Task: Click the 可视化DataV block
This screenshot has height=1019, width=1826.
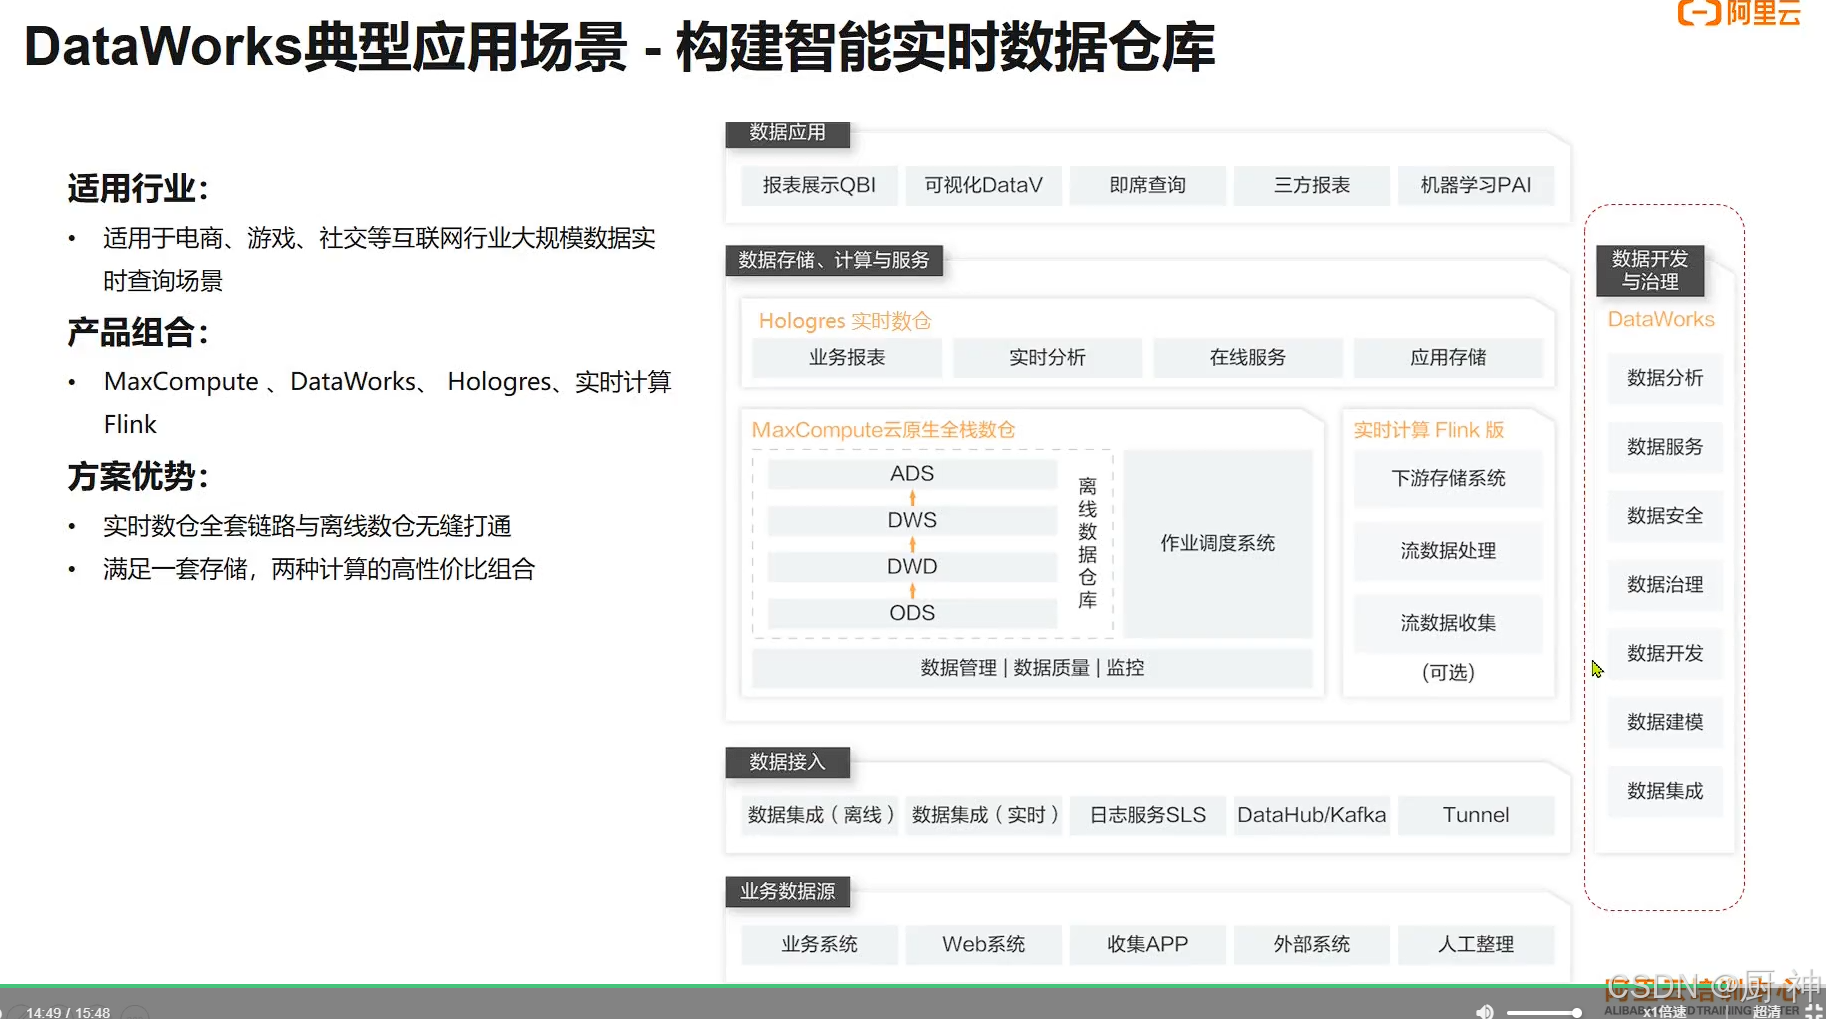Action: tap(983, 184)
